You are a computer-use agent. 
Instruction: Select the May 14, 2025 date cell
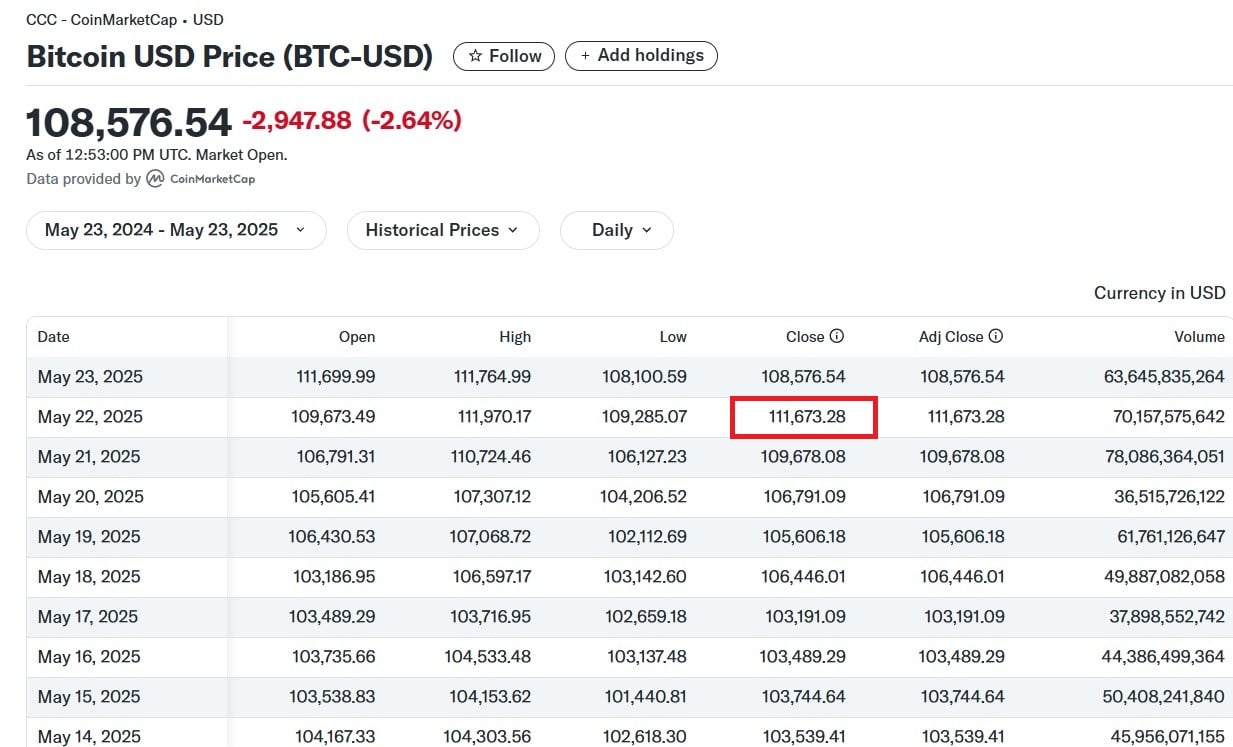(90, 737)
